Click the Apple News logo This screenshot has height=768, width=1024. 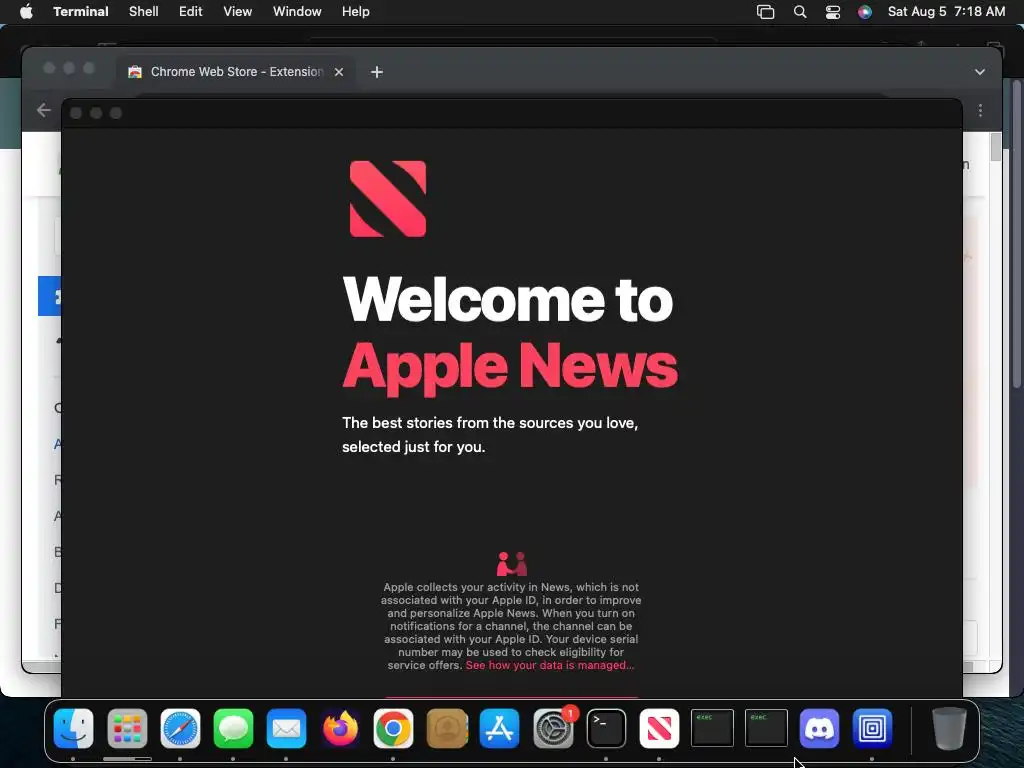click(388, 199)
